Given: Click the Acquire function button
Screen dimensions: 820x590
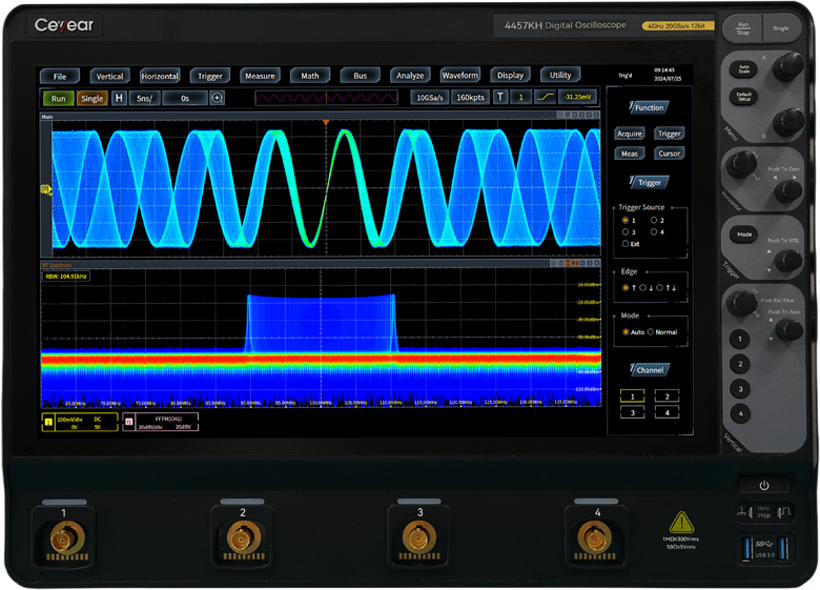Looking at the screenshot, I should pos(629,133).
